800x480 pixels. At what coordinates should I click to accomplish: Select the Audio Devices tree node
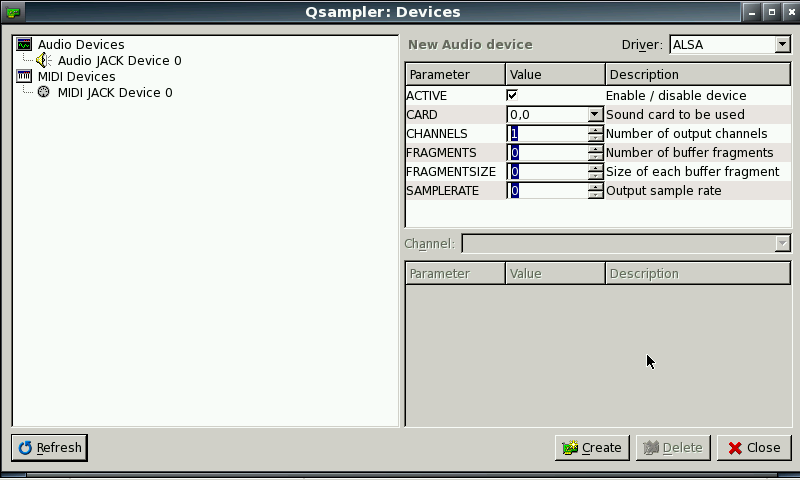tap(81, 45)
